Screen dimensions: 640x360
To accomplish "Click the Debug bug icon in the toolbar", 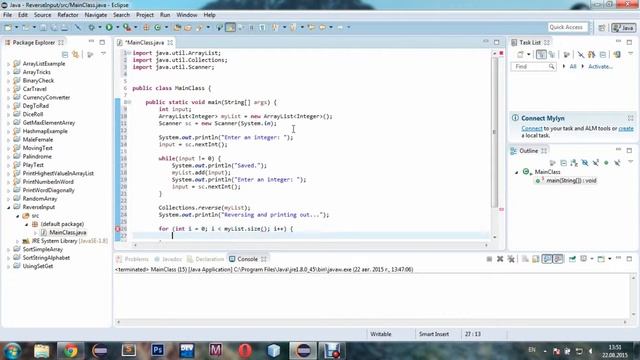I will coord(91,27).
